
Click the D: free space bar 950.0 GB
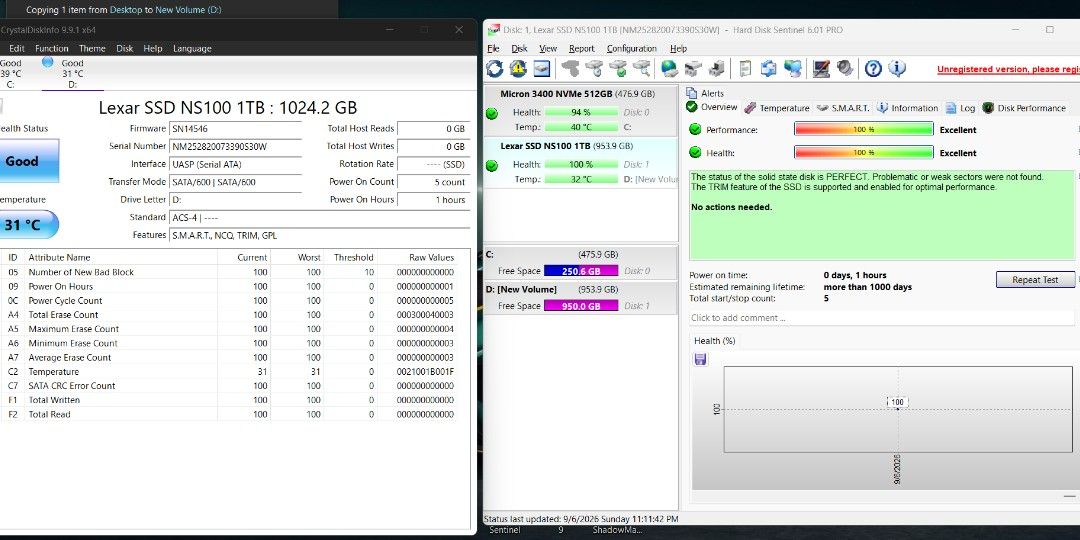coord(581,306)
